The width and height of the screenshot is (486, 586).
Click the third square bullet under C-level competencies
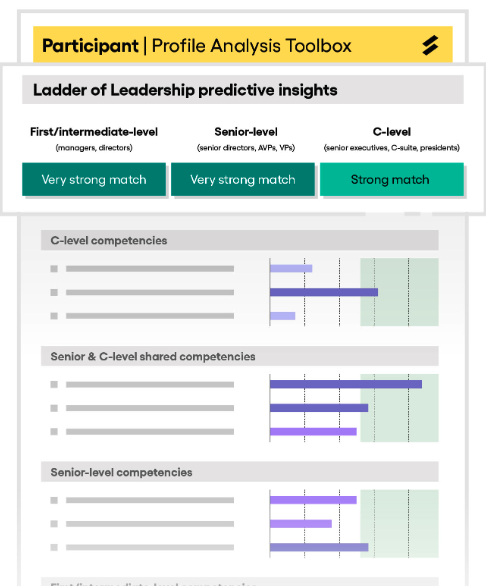pyautogui.click(x=54, y=316)
